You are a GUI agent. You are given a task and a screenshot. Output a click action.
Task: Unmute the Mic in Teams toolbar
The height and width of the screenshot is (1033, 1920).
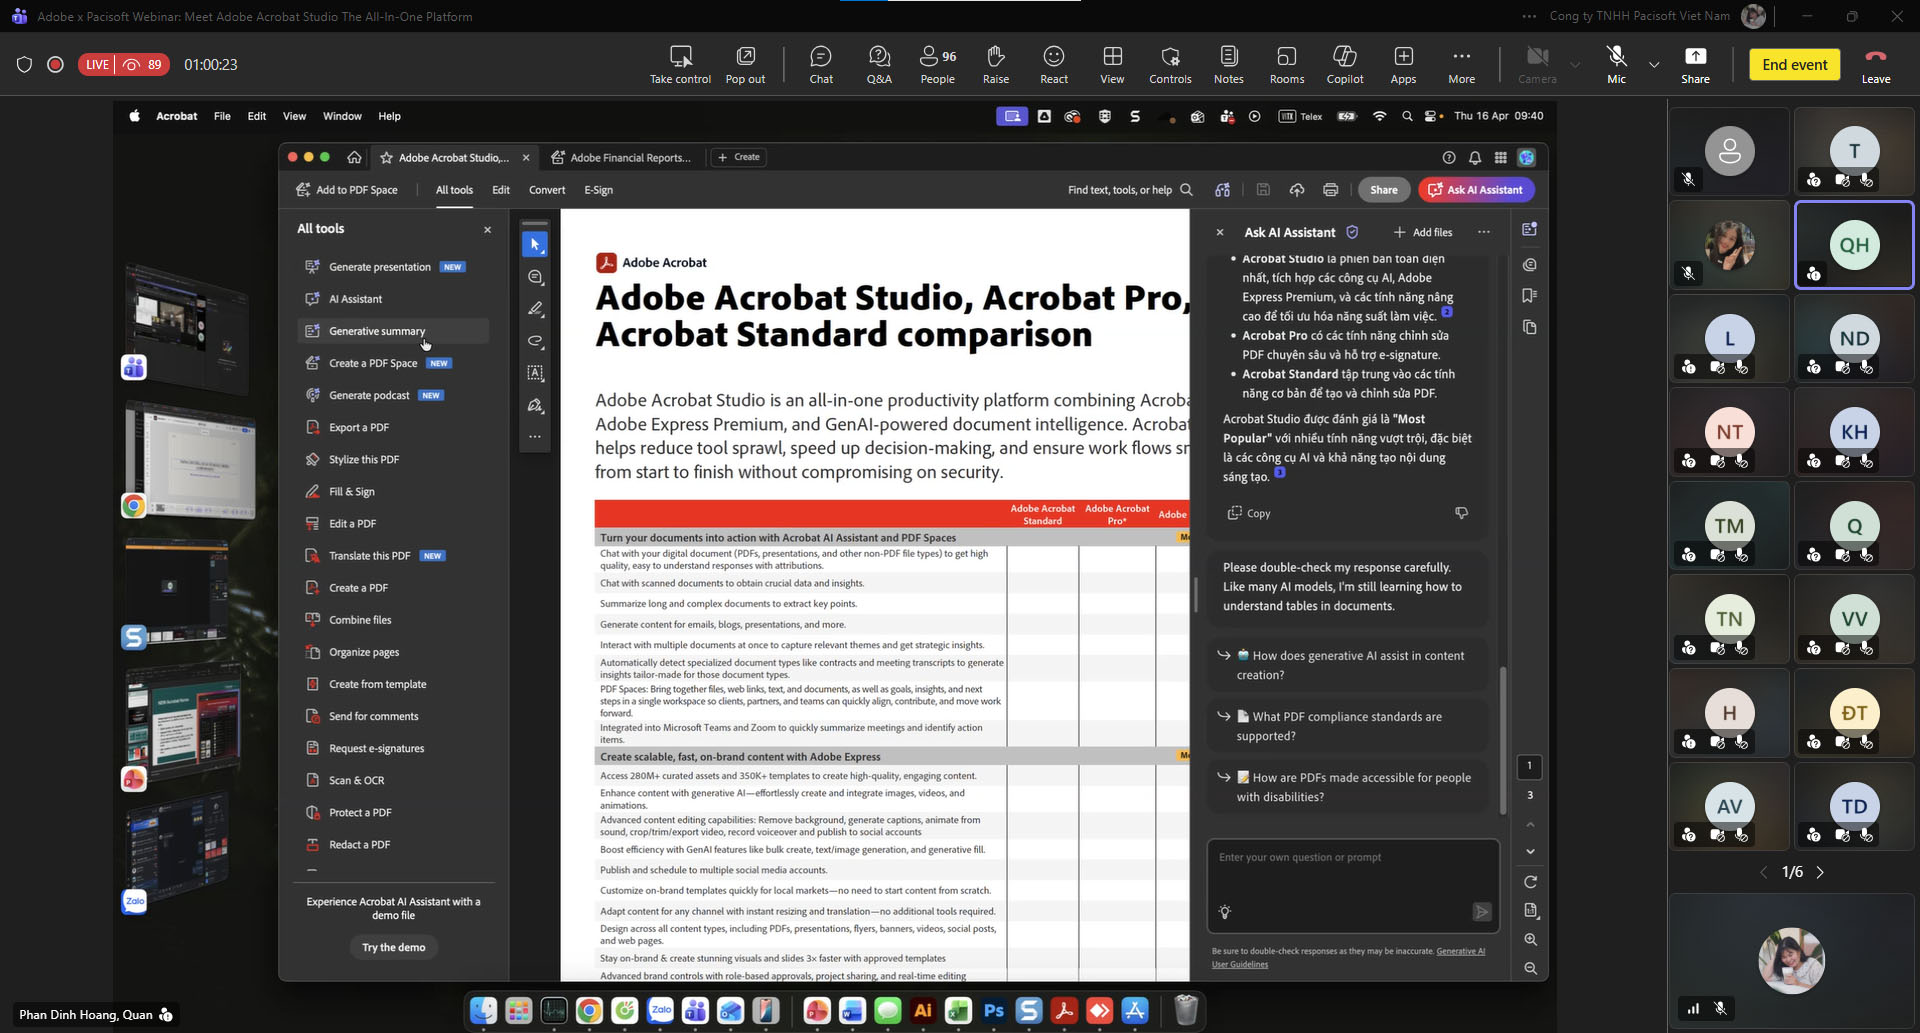click(x=1616, y=64)
